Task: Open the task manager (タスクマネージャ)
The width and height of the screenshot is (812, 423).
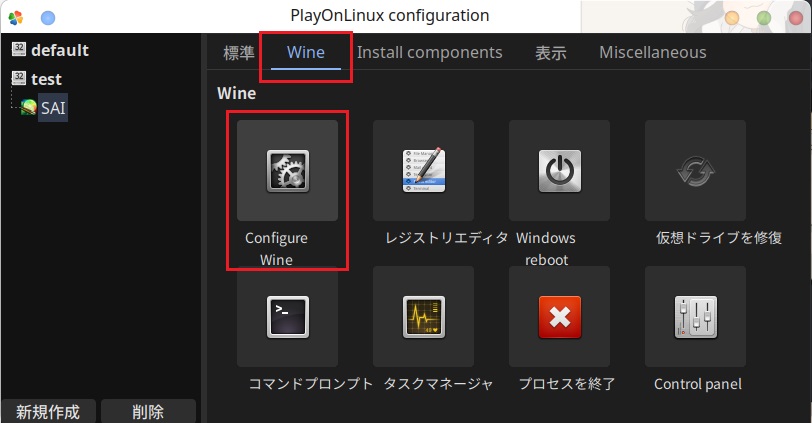Action: [423, 316]
